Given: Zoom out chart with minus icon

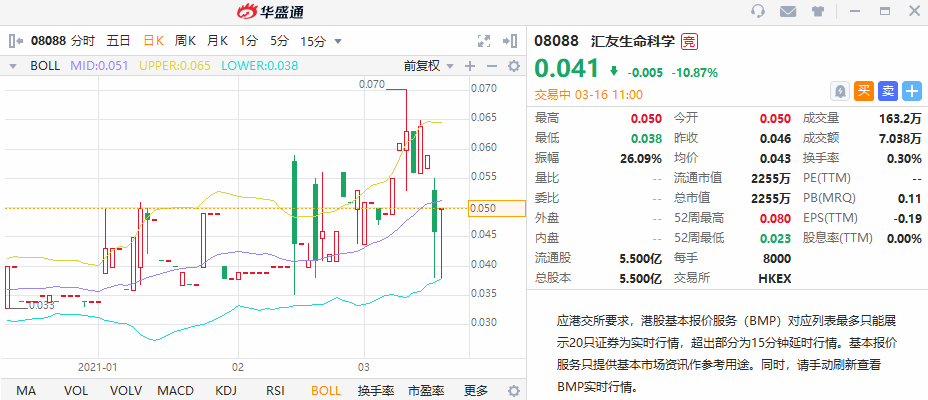Looking at the screenshot, I should 492,66.
